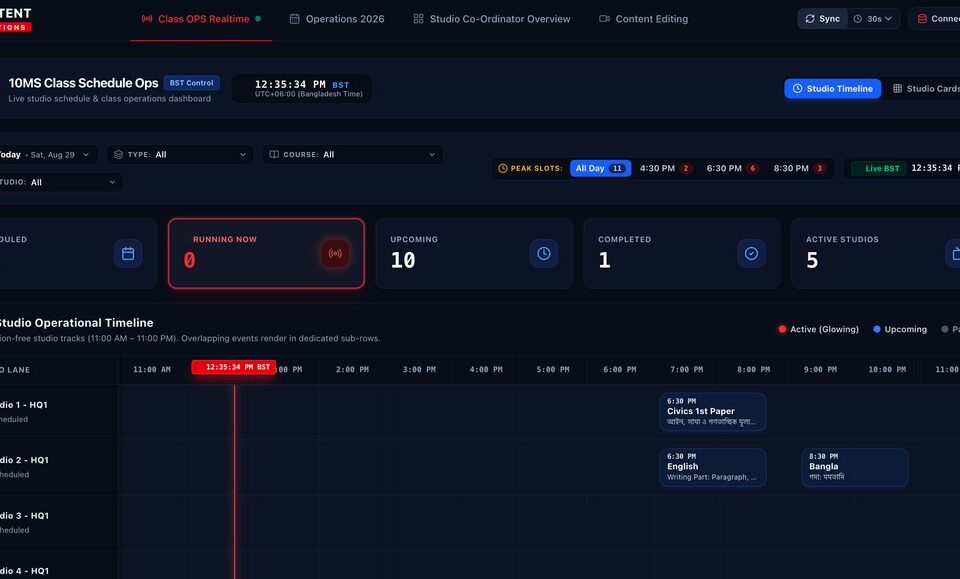The height and width of the screenshot is (579, 960).
Task: Click the 11:00 AM timeline header
Action: pos(152,370)
